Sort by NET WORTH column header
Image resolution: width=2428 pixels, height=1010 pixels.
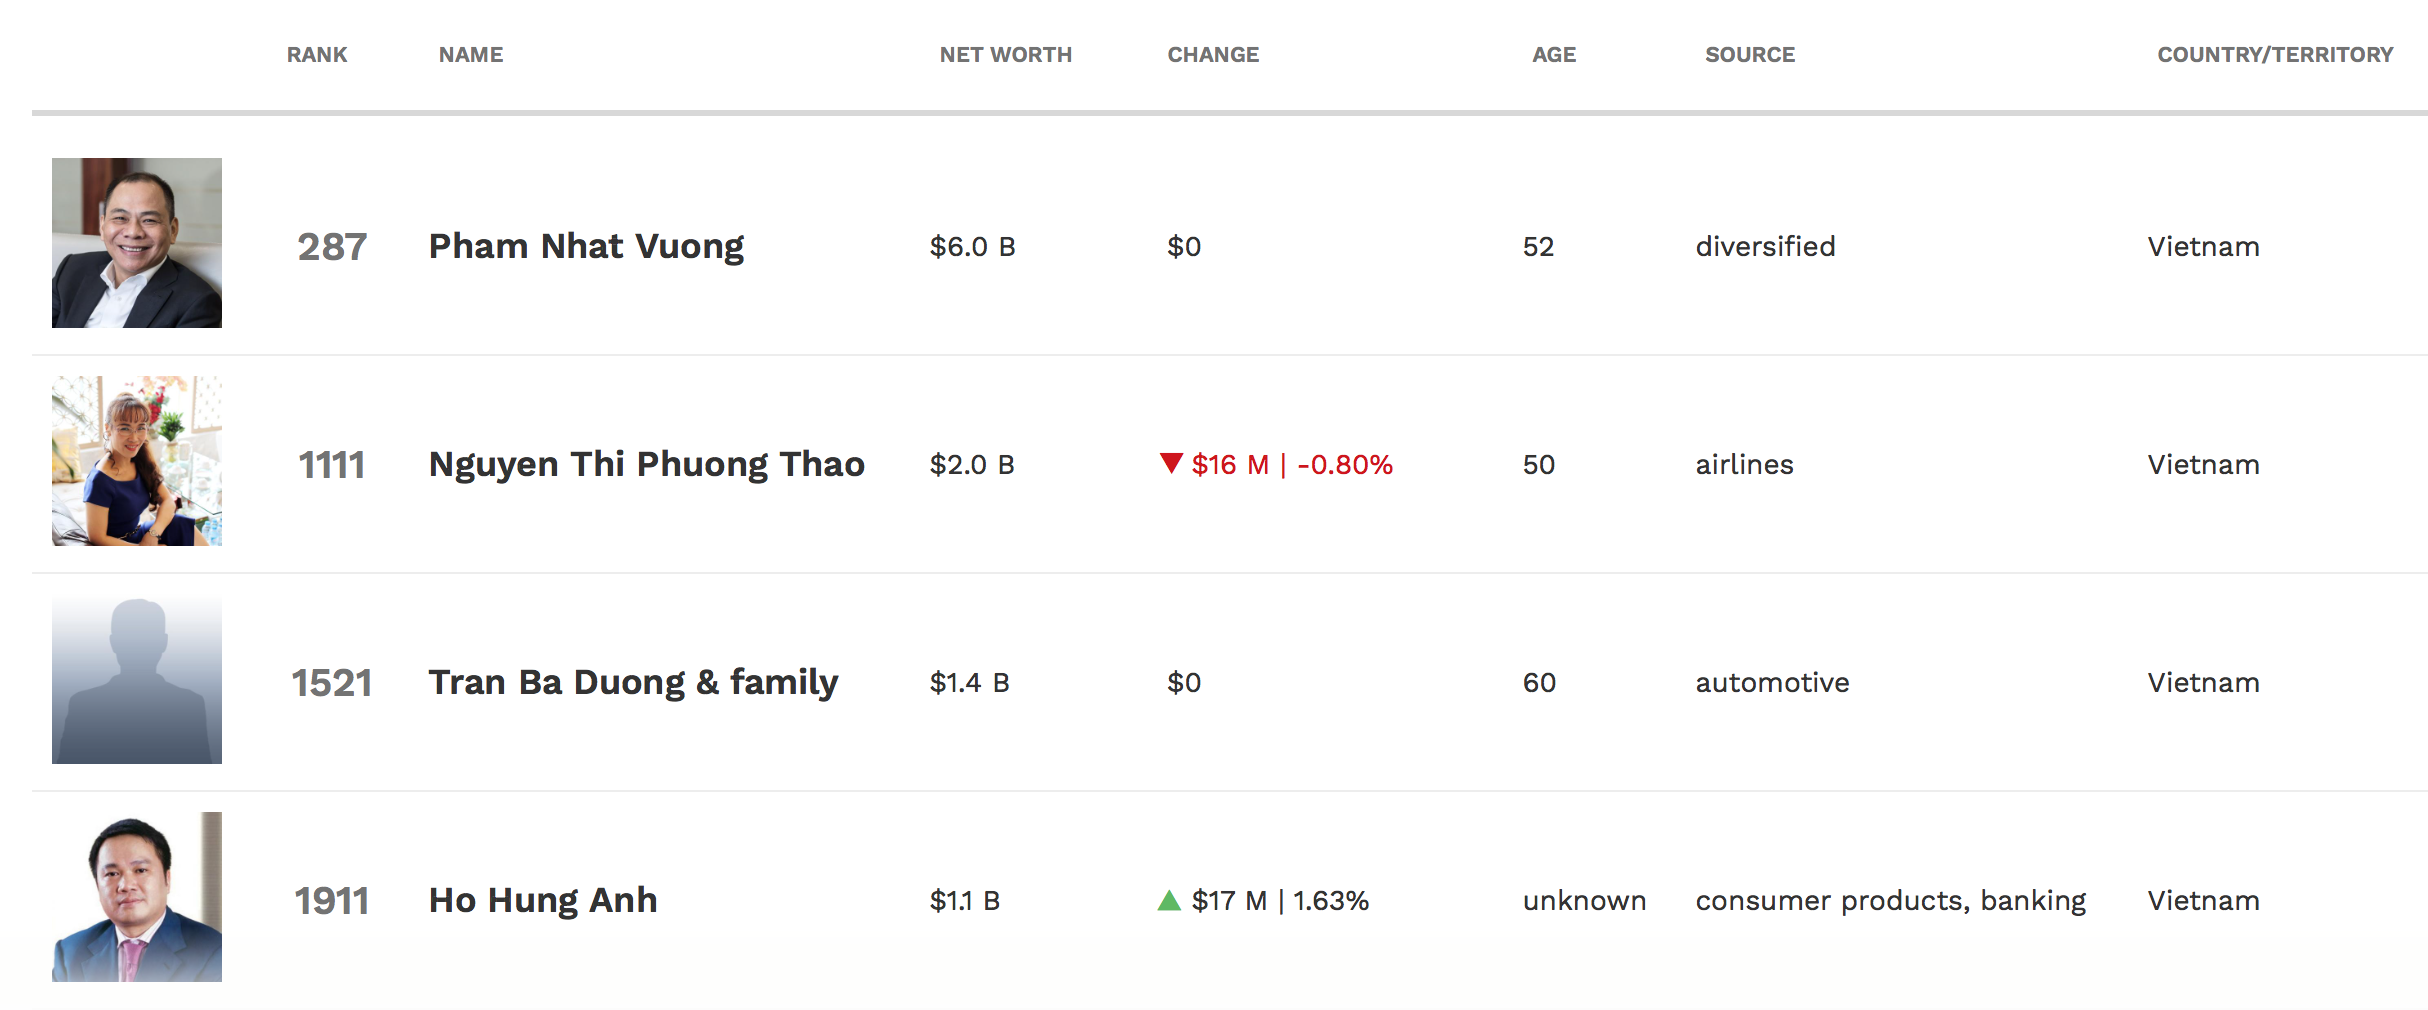(1005, 55)
